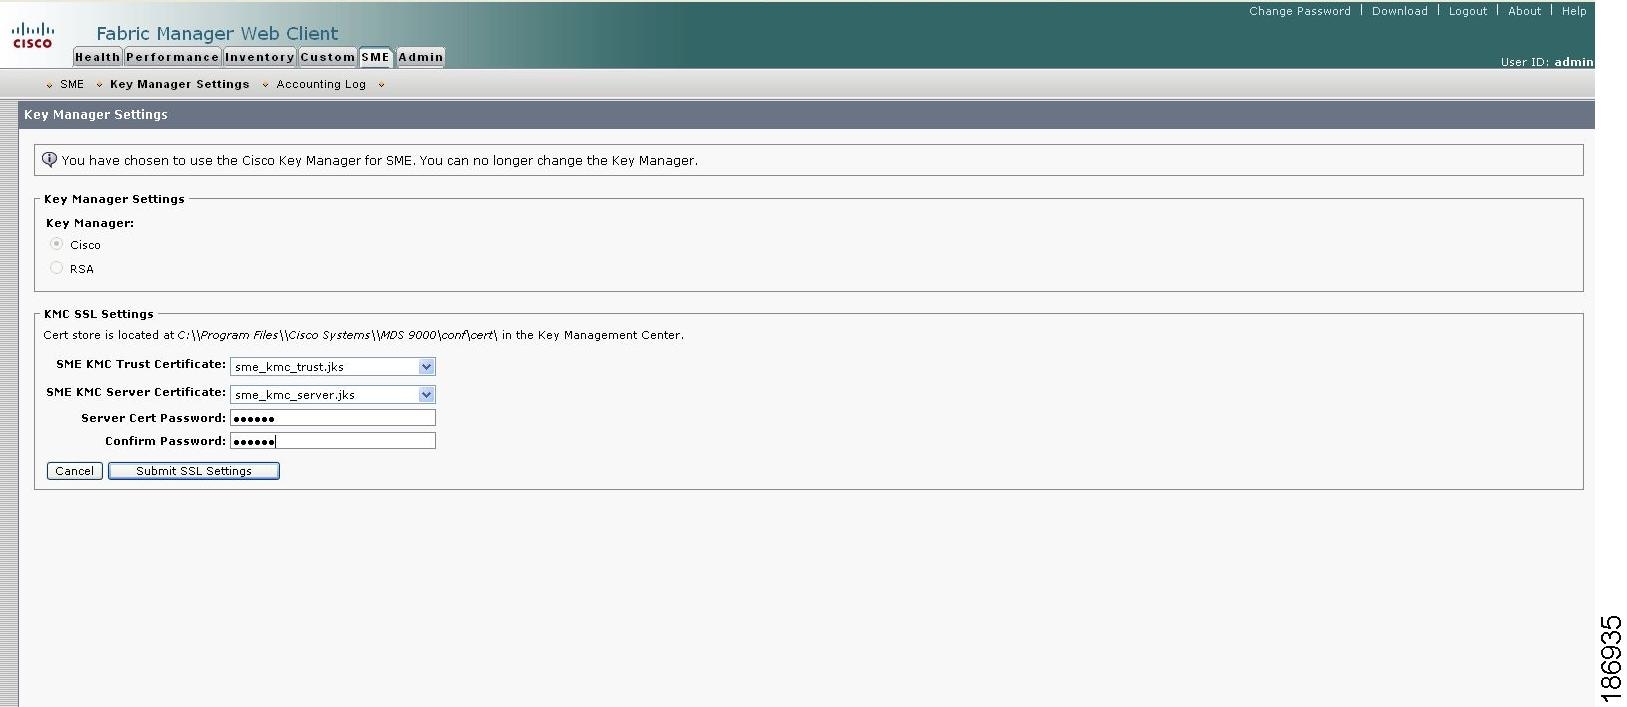
Task: Open the SME submenu item
Action: (72, 84)
